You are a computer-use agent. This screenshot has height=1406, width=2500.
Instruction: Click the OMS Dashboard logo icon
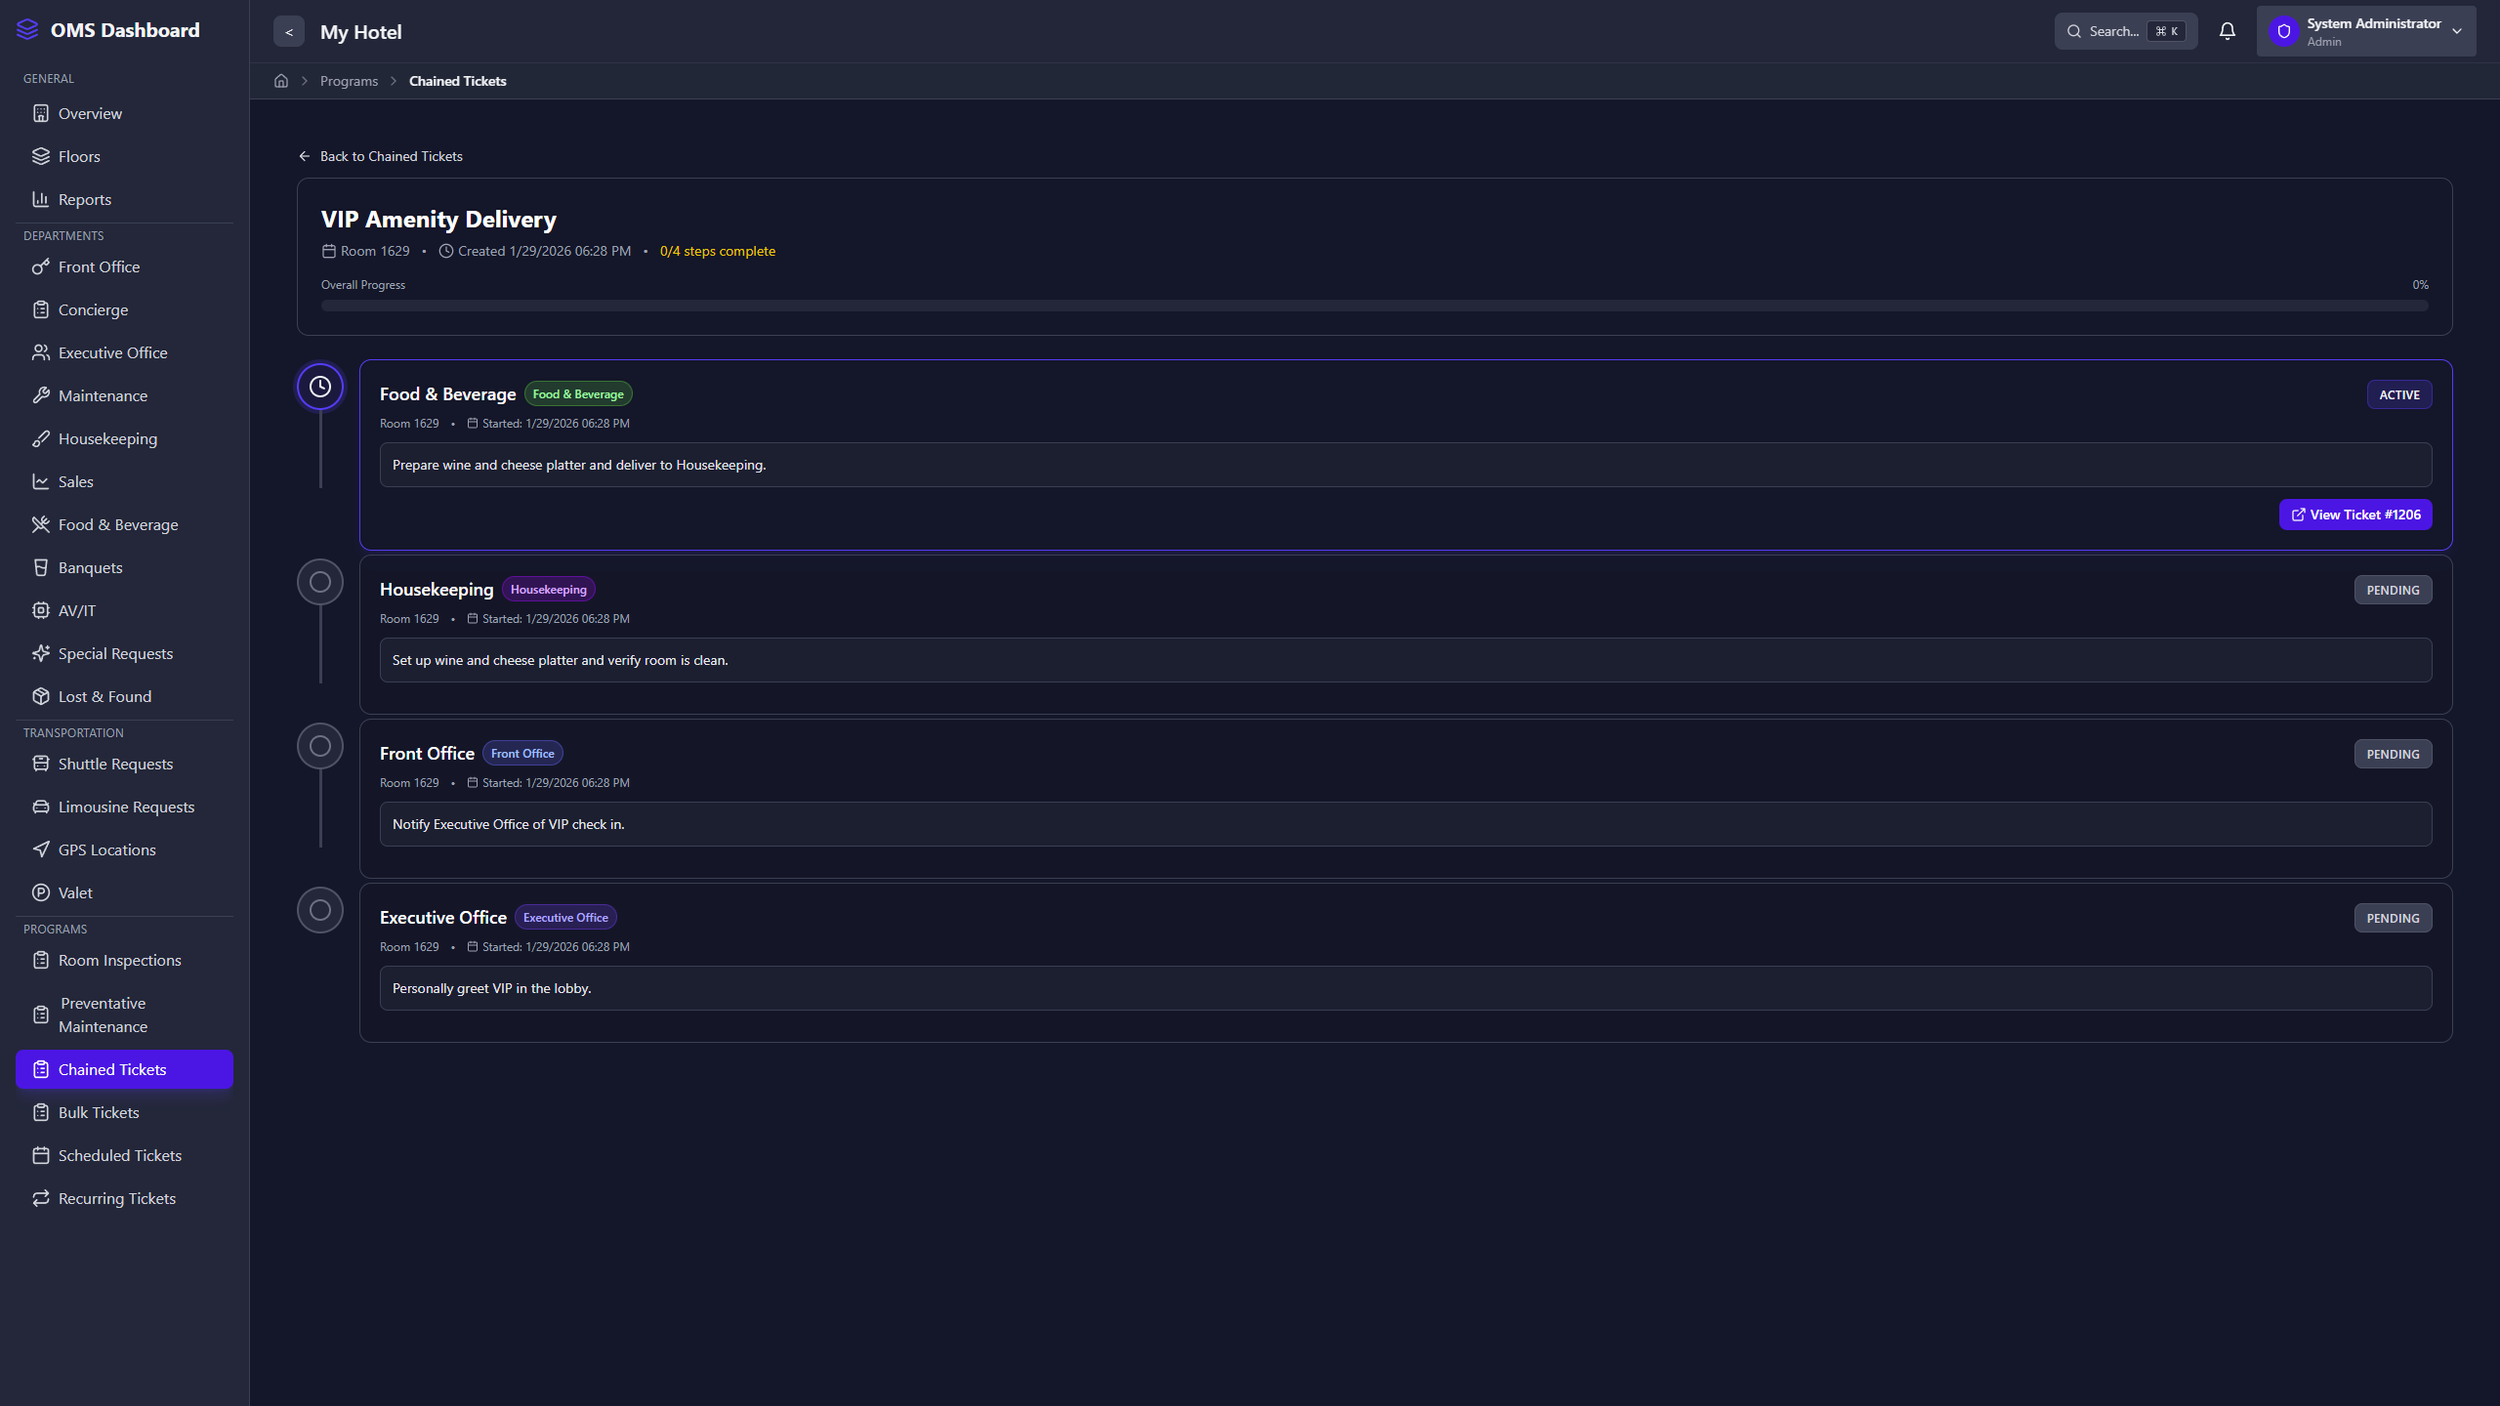click(x=28, y=30)
